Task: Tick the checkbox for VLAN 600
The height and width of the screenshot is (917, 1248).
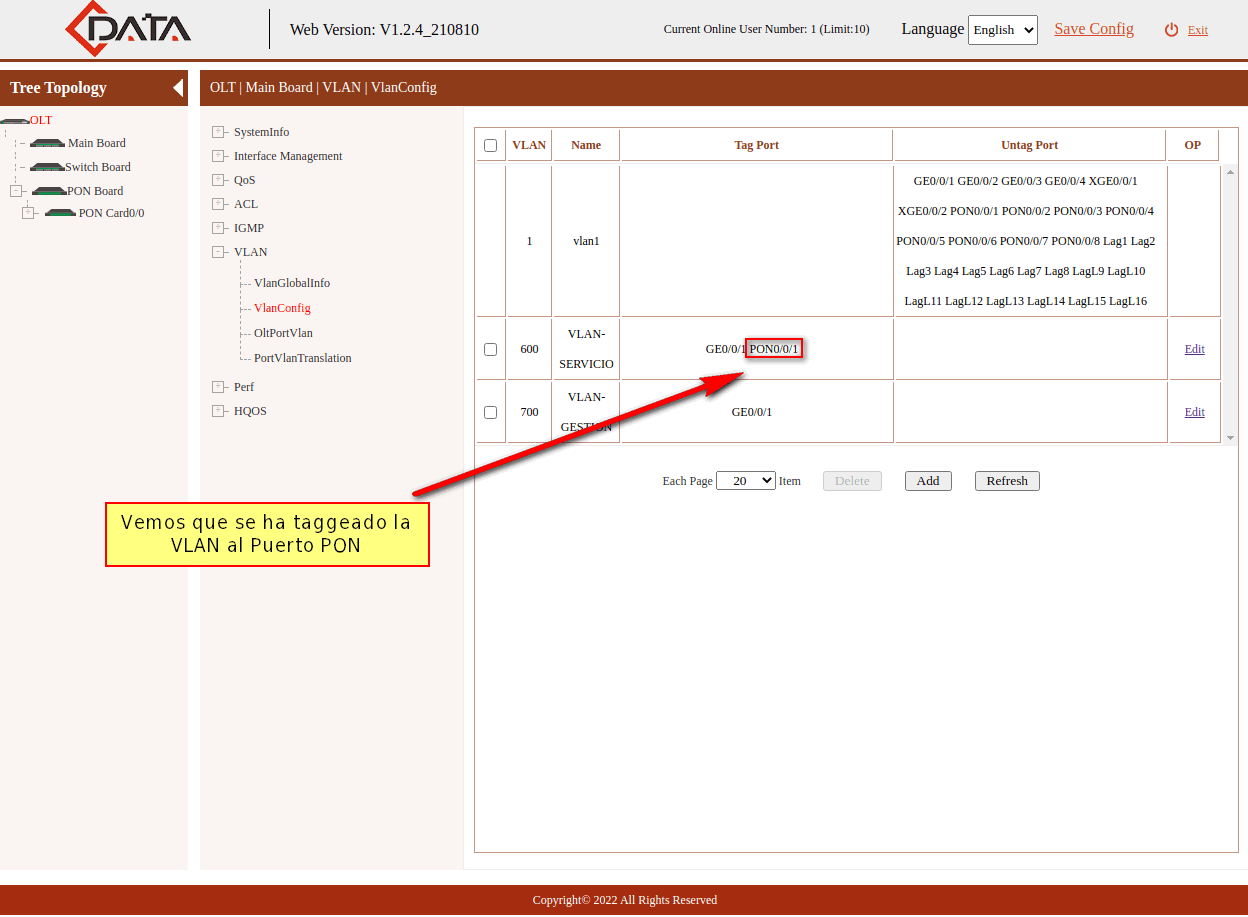Action: [490, 349]
